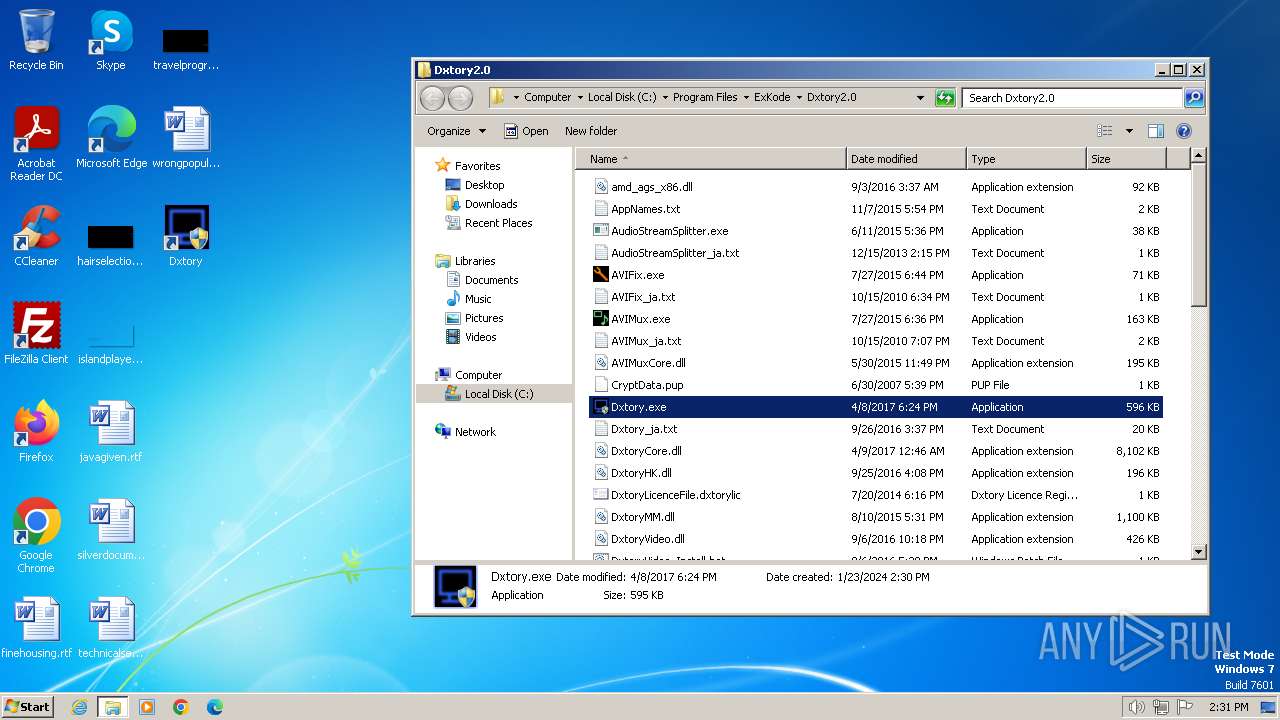The height and width of the screenshot is (720, 1280).
Task: Open Recent Places in navigation pane
Action: (498, 223)
